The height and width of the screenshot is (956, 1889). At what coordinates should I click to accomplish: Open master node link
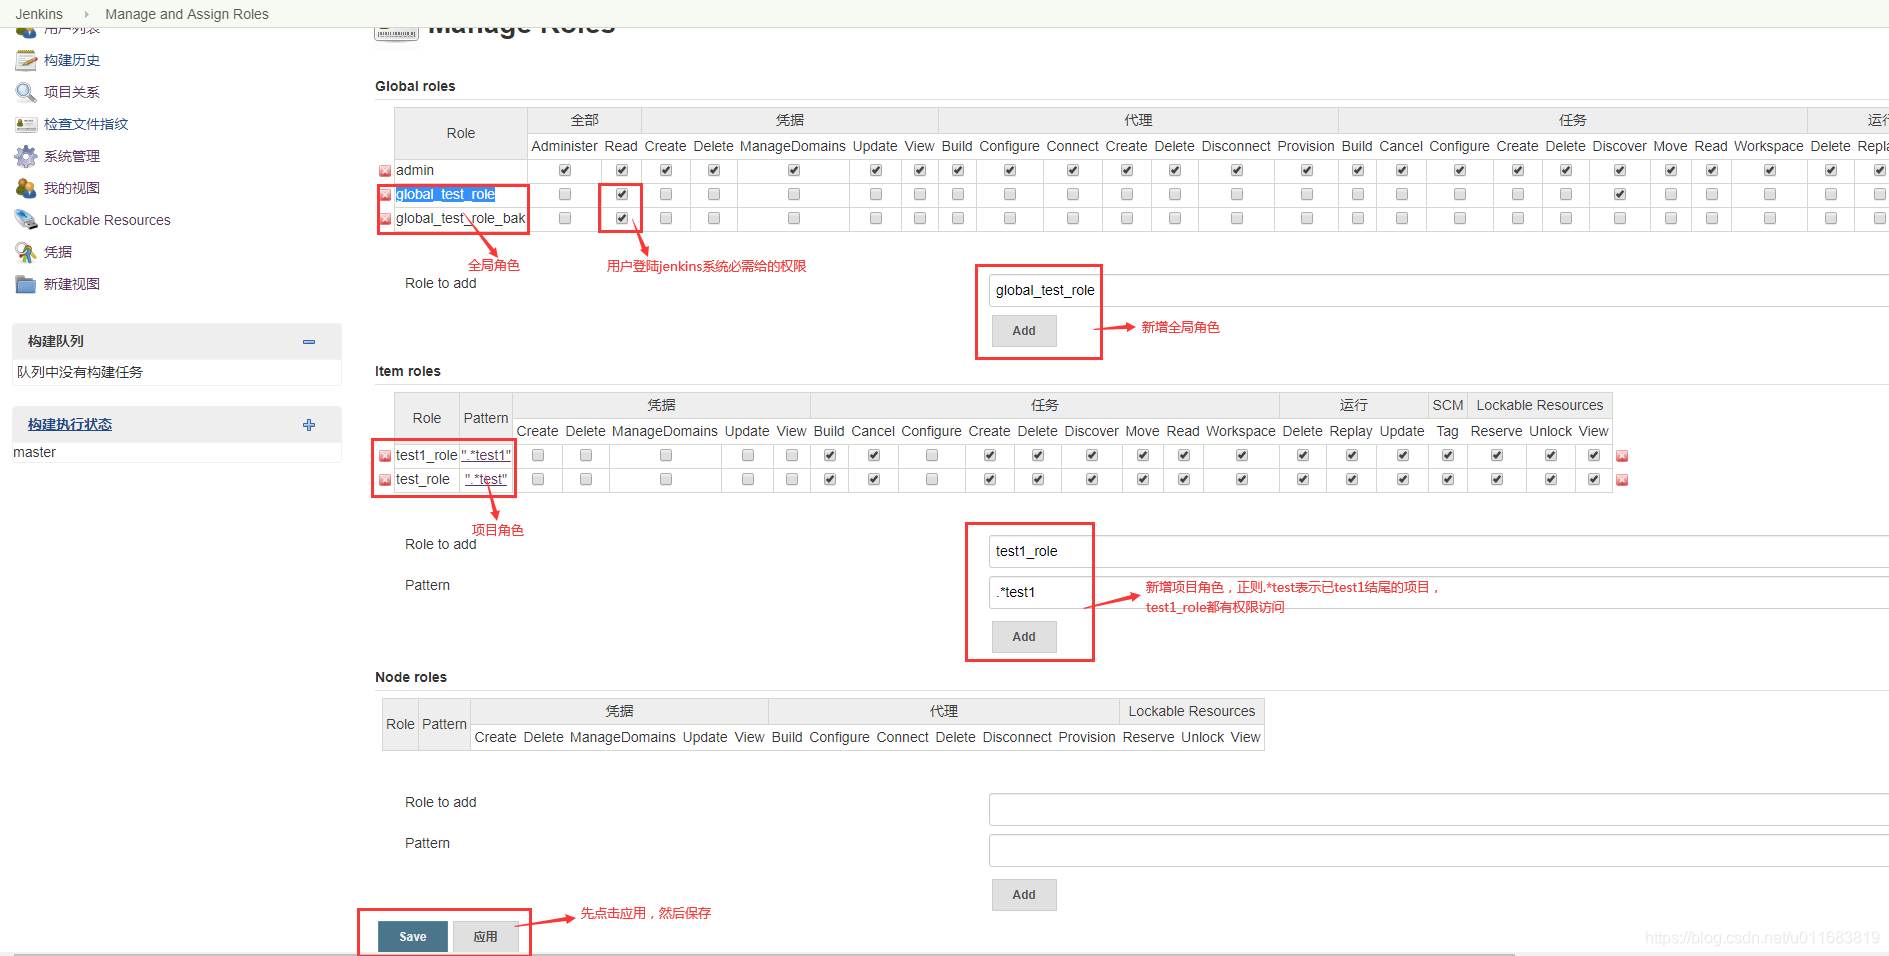35,453
